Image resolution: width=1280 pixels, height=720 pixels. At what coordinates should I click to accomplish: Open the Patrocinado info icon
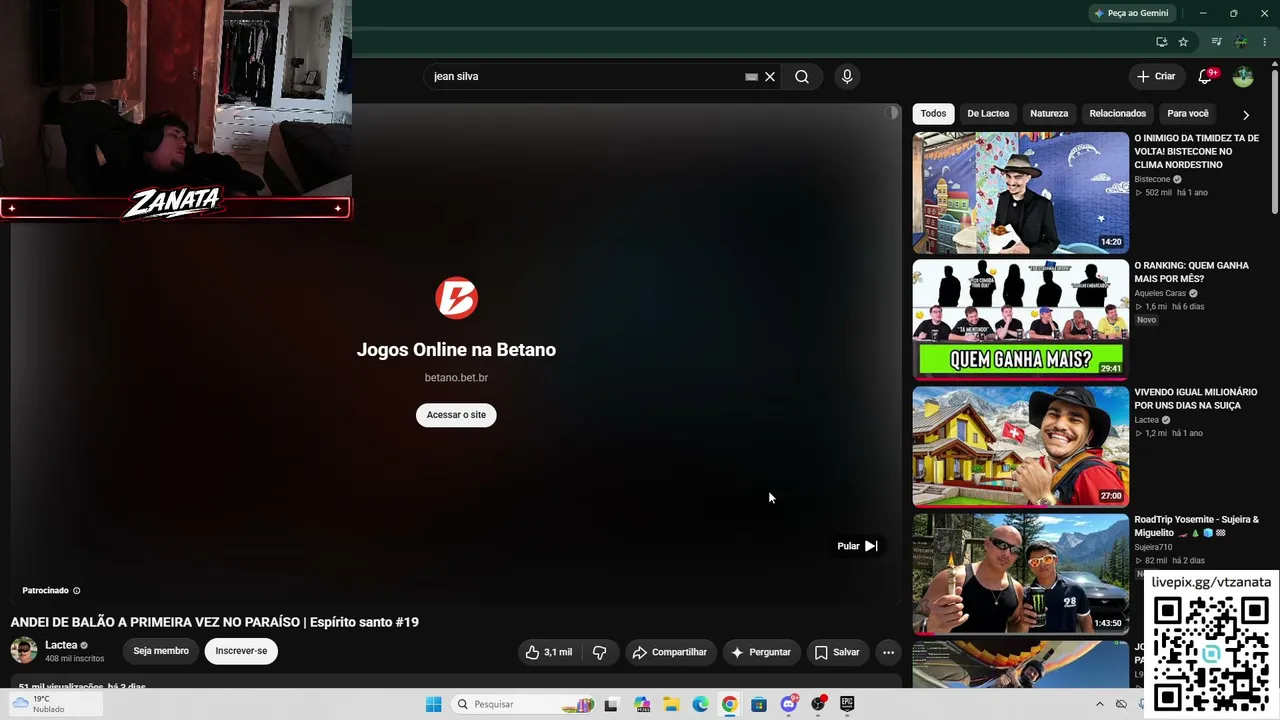pyautogui.click(x=76, y=591)
